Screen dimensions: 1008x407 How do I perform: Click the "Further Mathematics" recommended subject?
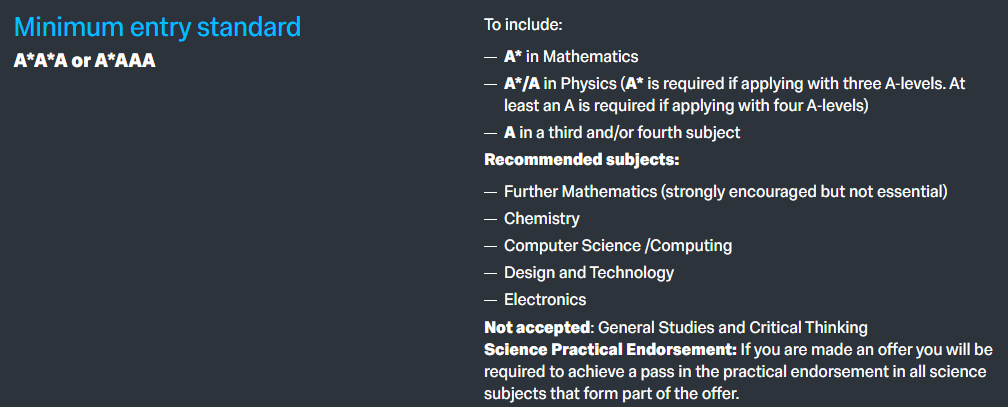725,191
